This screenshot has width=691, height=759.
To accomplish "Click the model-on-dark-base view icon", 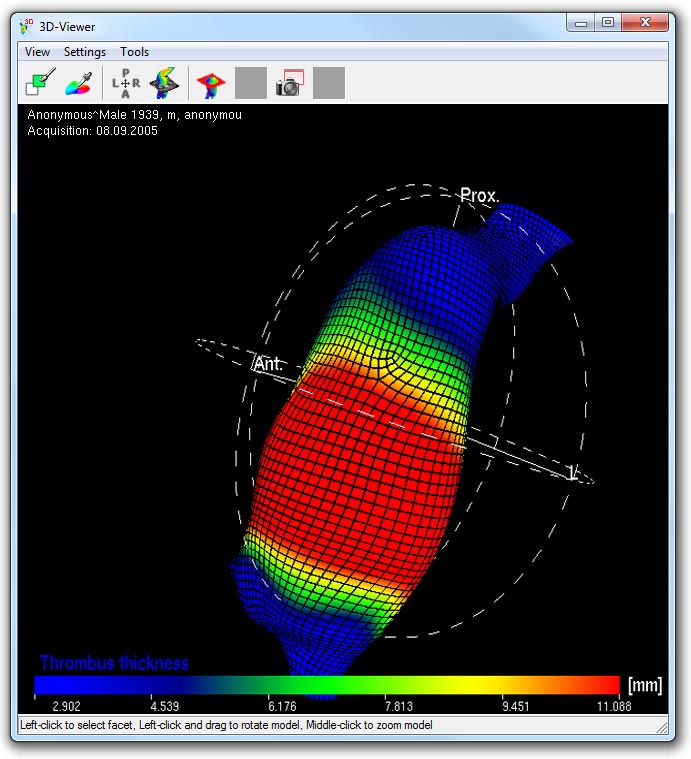I will pos(164,84).
